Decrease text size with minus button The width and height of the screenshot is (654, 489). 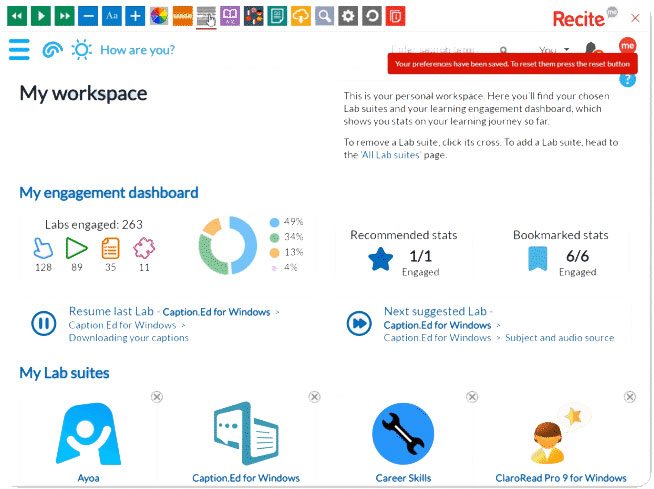(88, 16)
